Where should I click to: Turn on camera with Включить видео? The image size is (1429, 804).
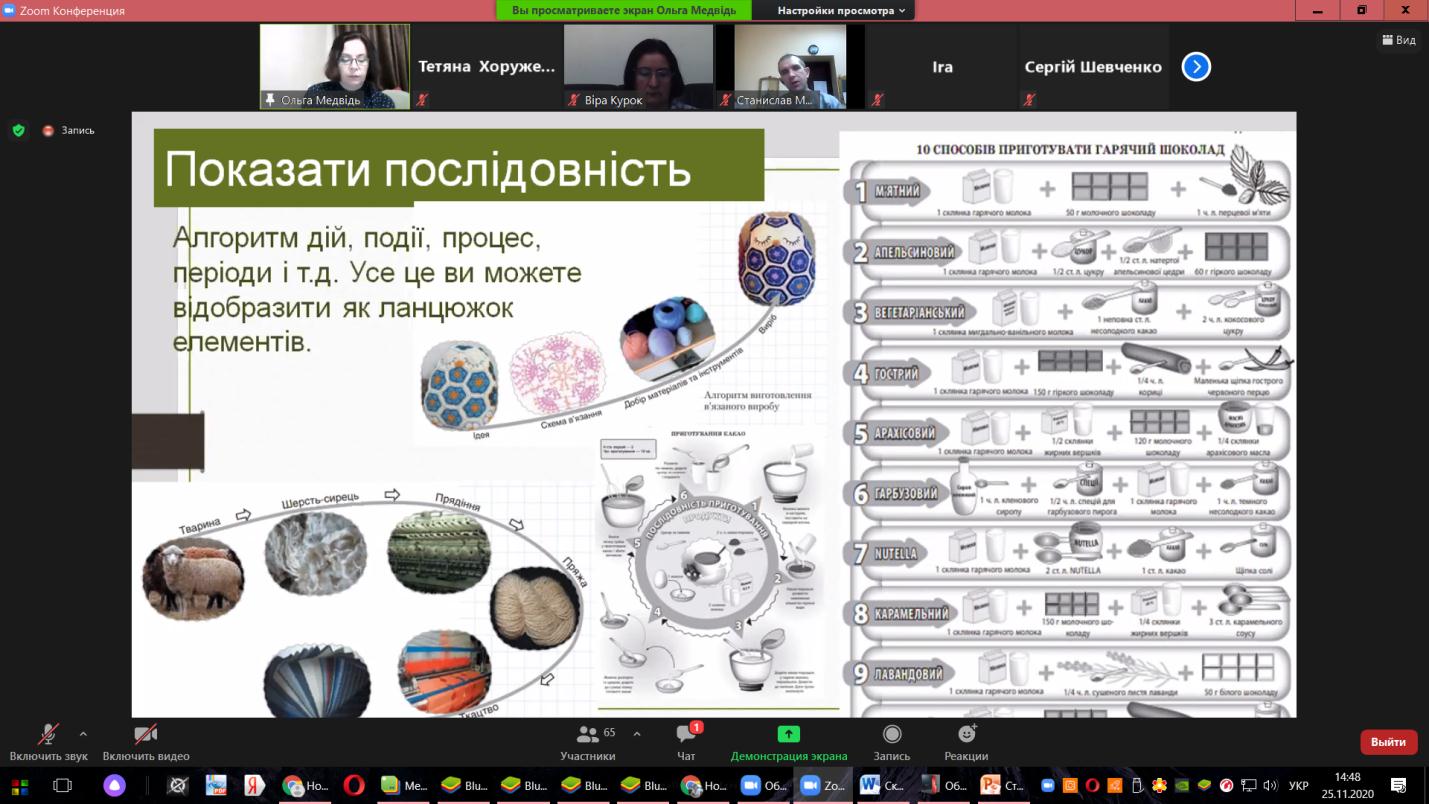(146, 742)
